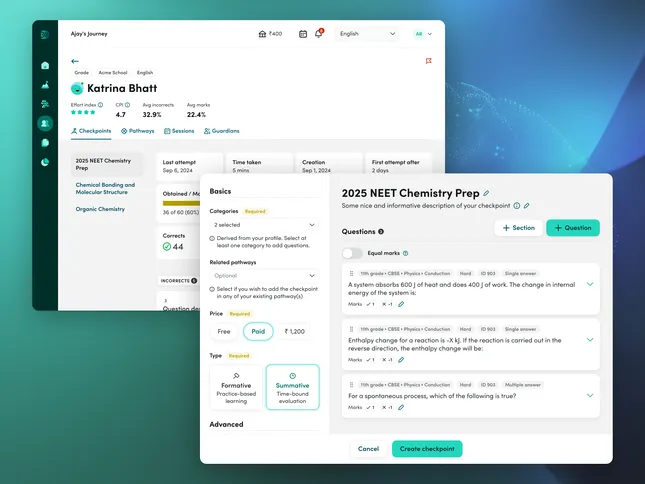Expand the Enthalpy change question

(590, 340)
